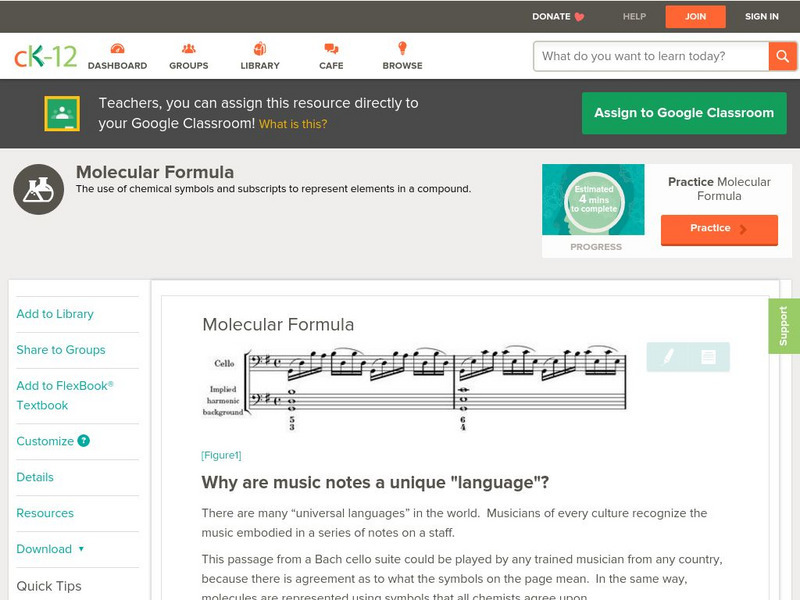Click the cello sheet music image
The height and width of the screenshot is (600, 800).
[414, 389]
